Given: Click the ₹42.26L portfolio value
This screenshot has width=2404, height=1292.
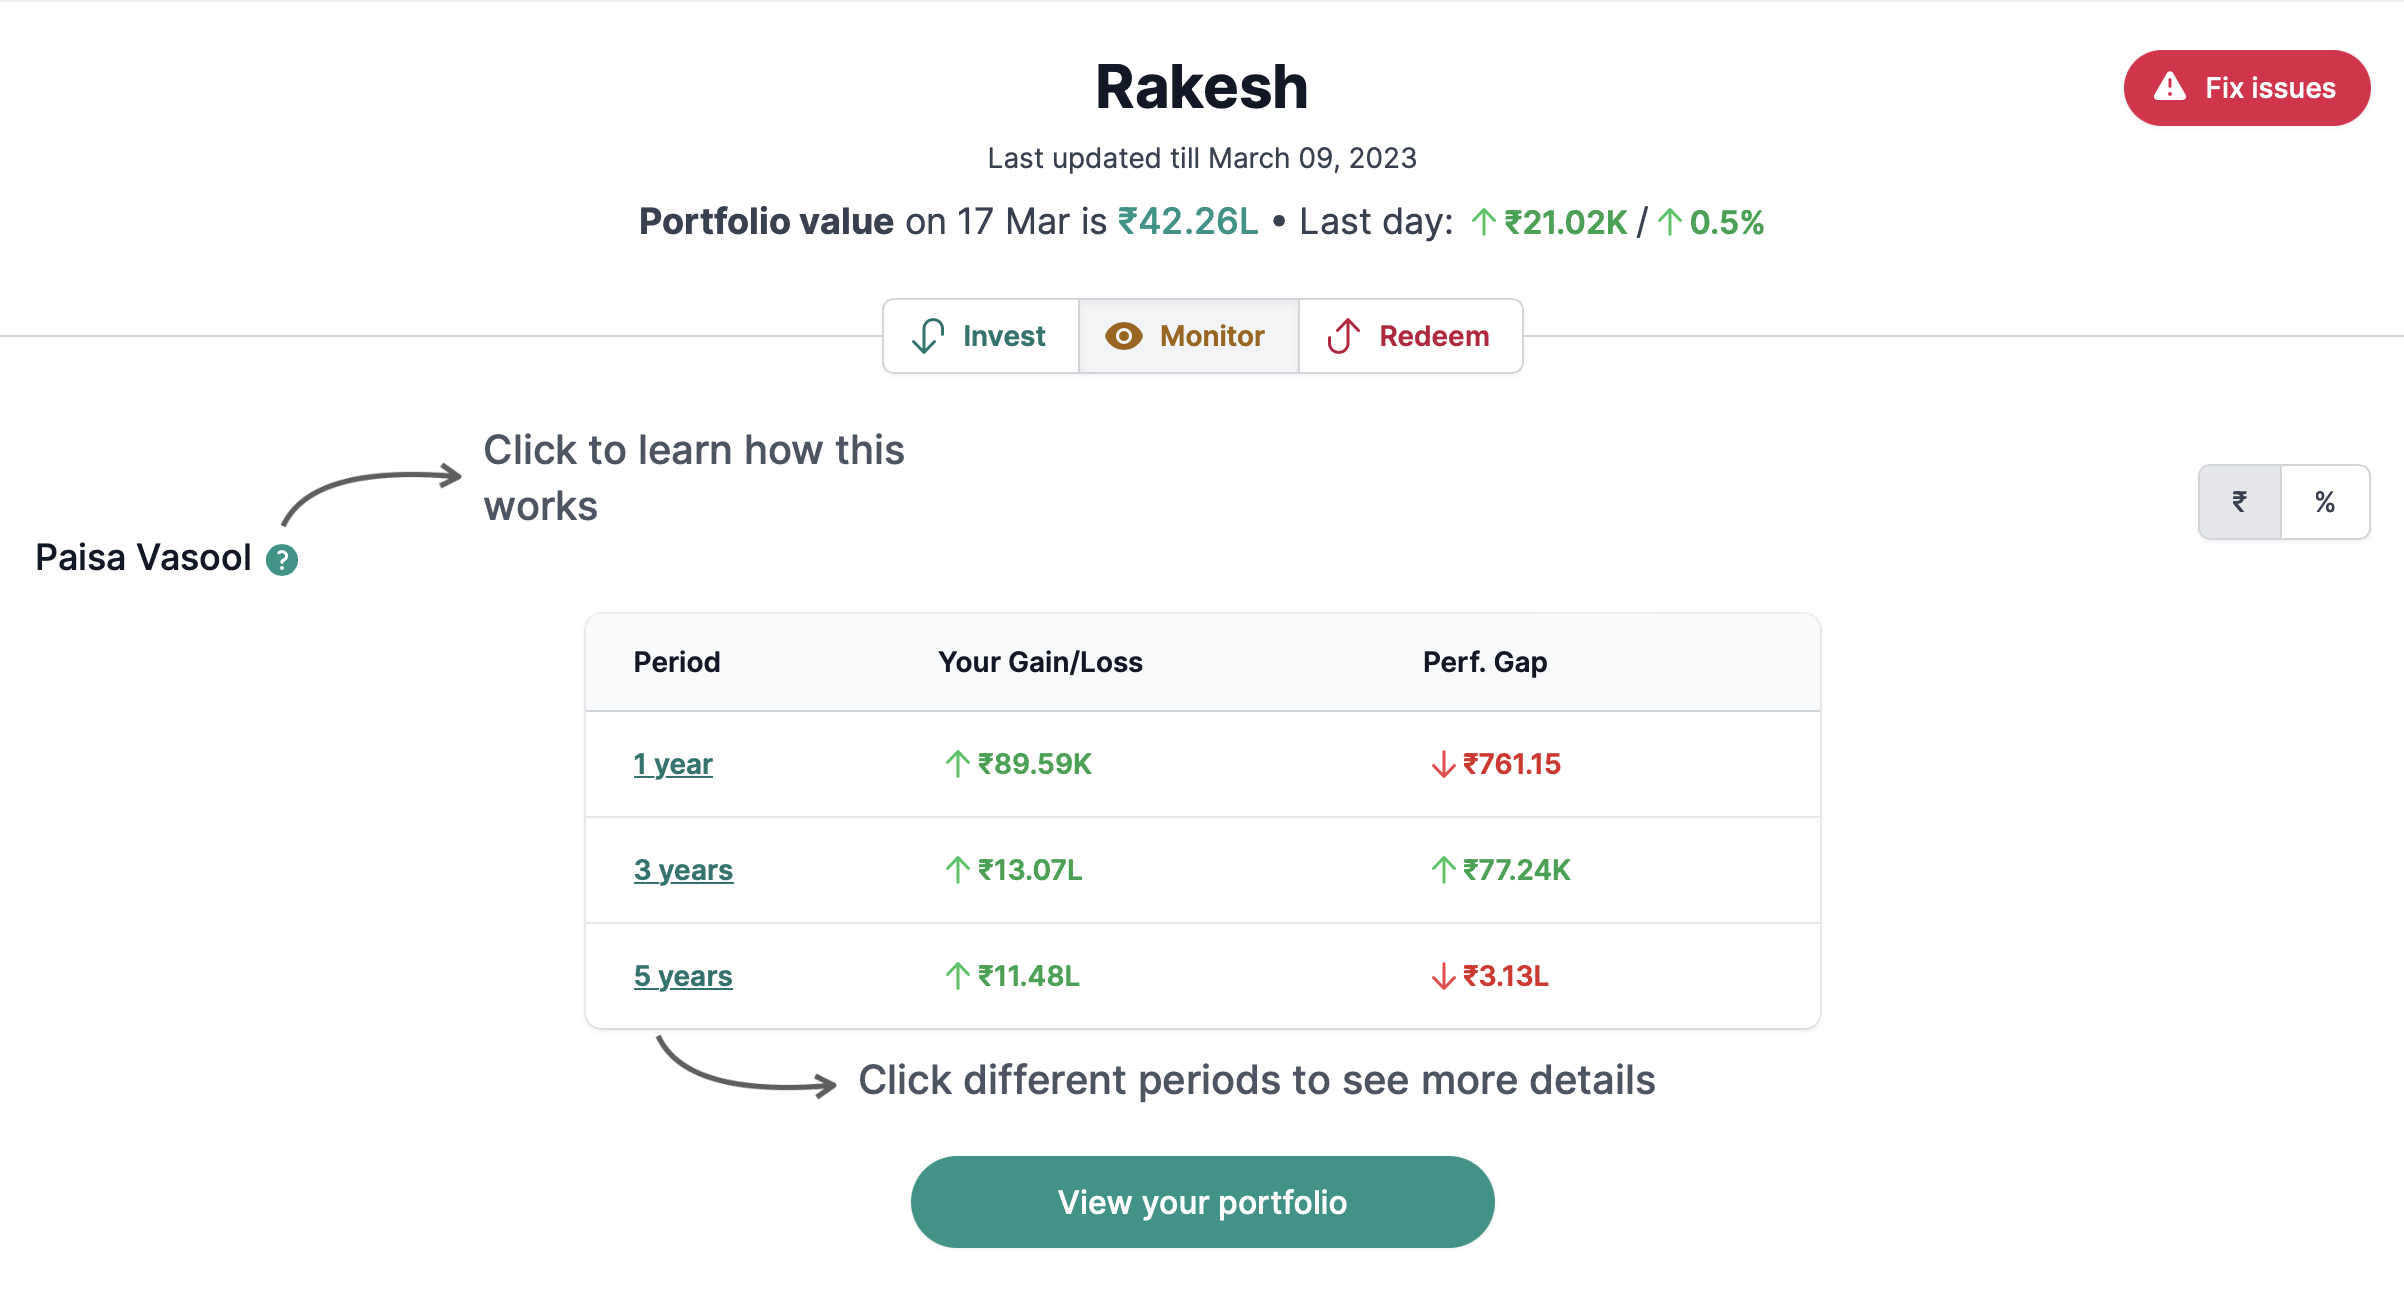Looking at the screenshot, I should 1188,222.
